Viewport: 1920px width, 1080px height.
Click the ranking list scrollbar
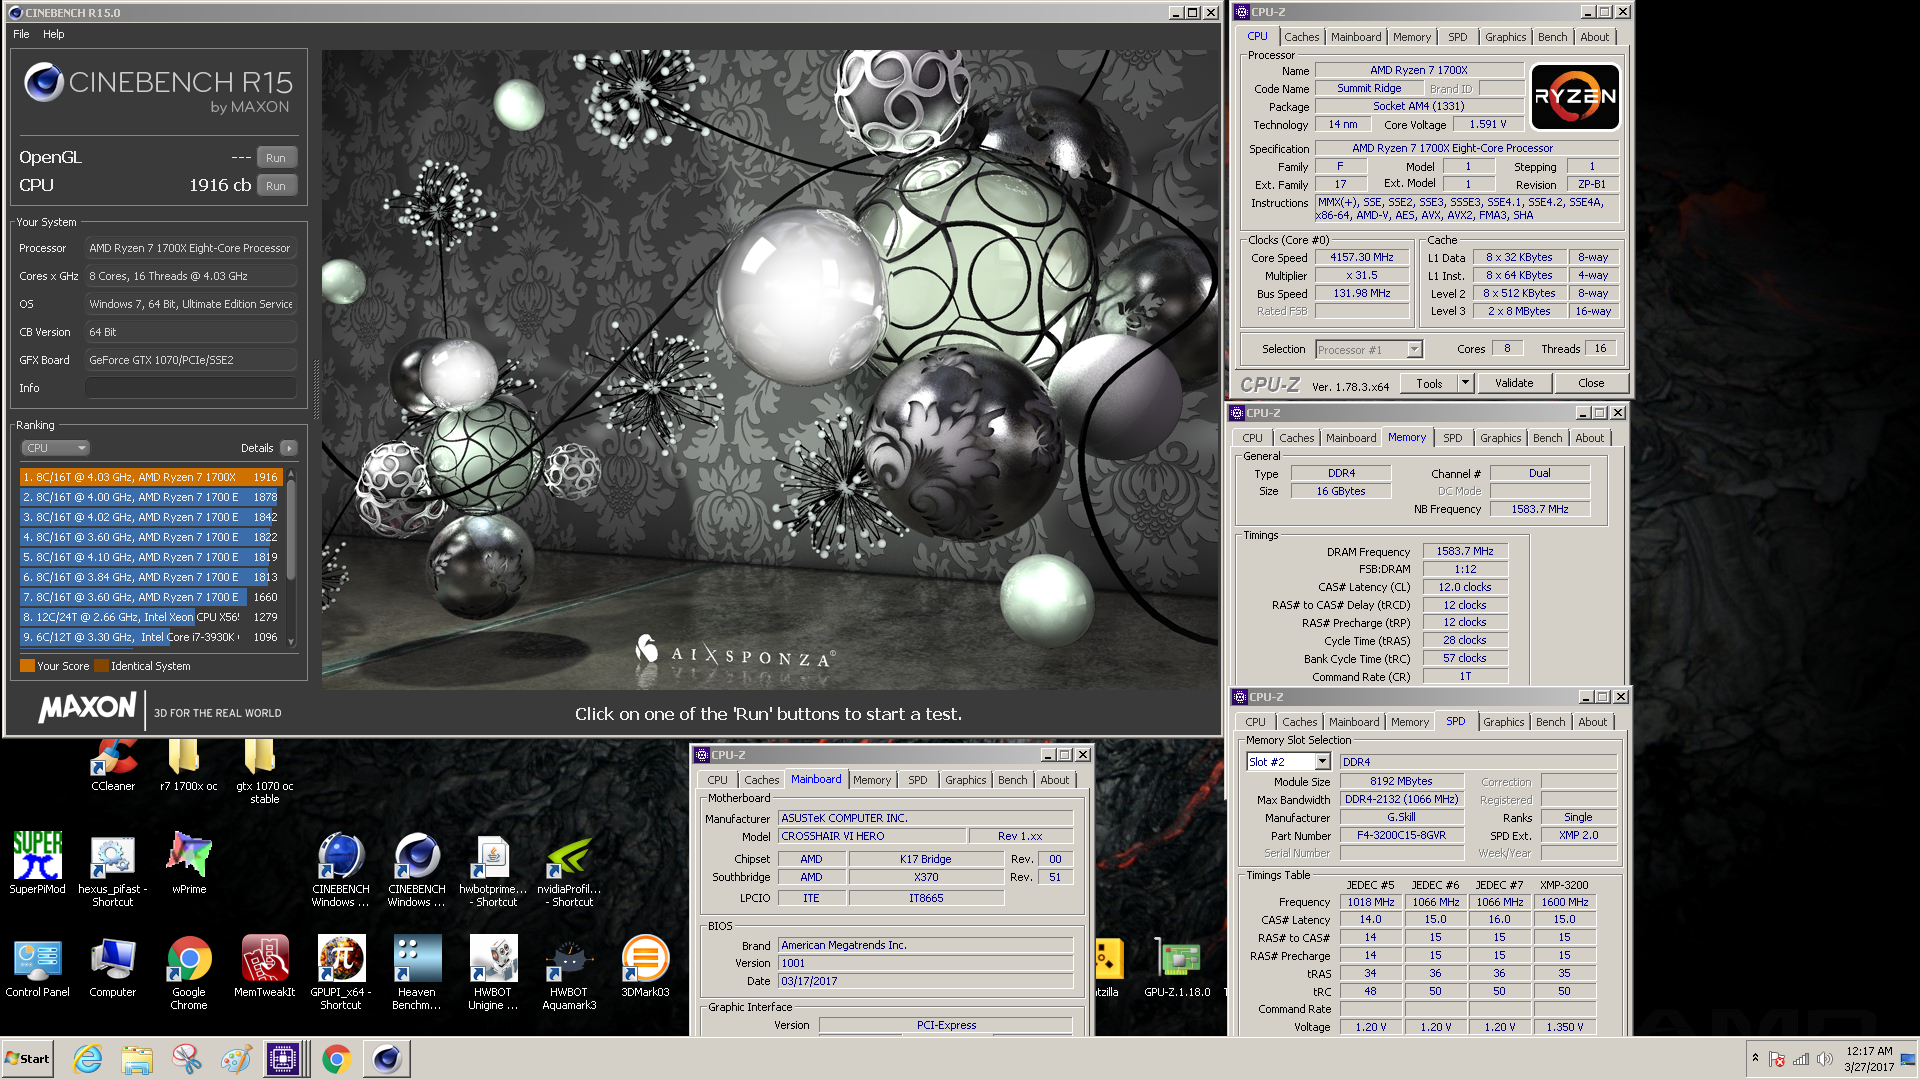point(291,530)
